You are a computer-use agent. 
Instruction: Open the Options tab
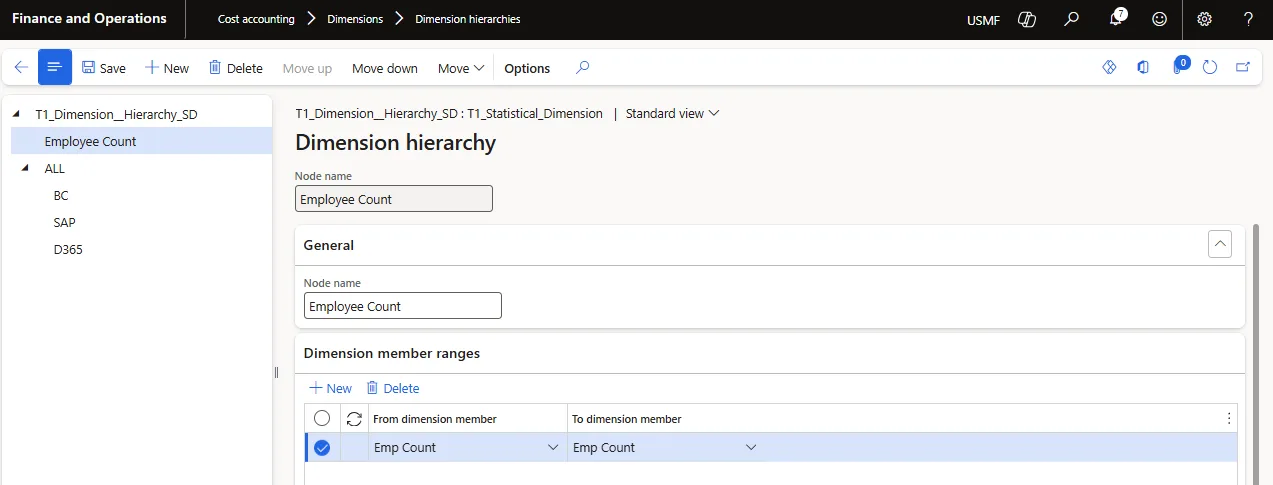pos(527,68)
